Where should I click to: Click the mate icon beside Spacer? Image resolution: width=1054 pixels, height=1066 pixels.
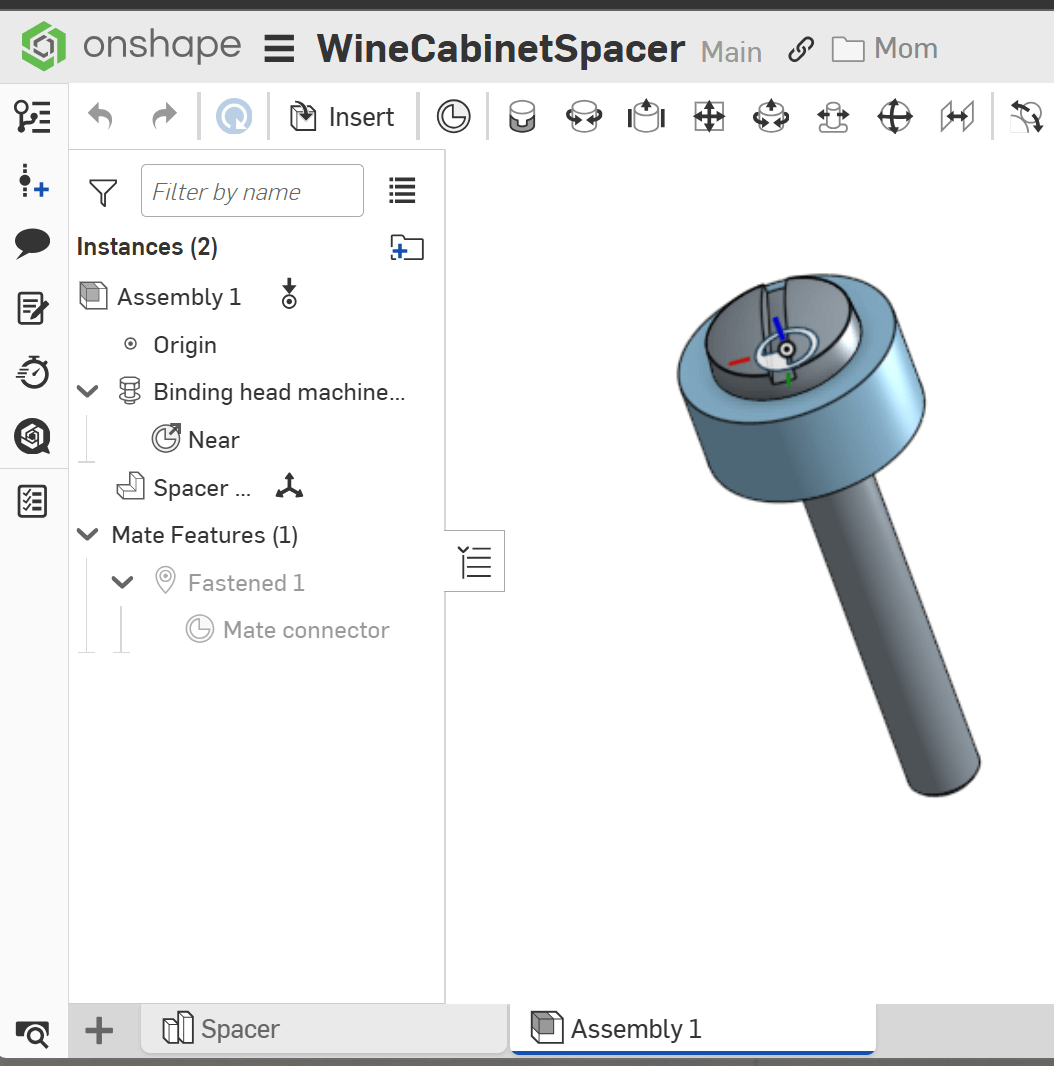289,487
